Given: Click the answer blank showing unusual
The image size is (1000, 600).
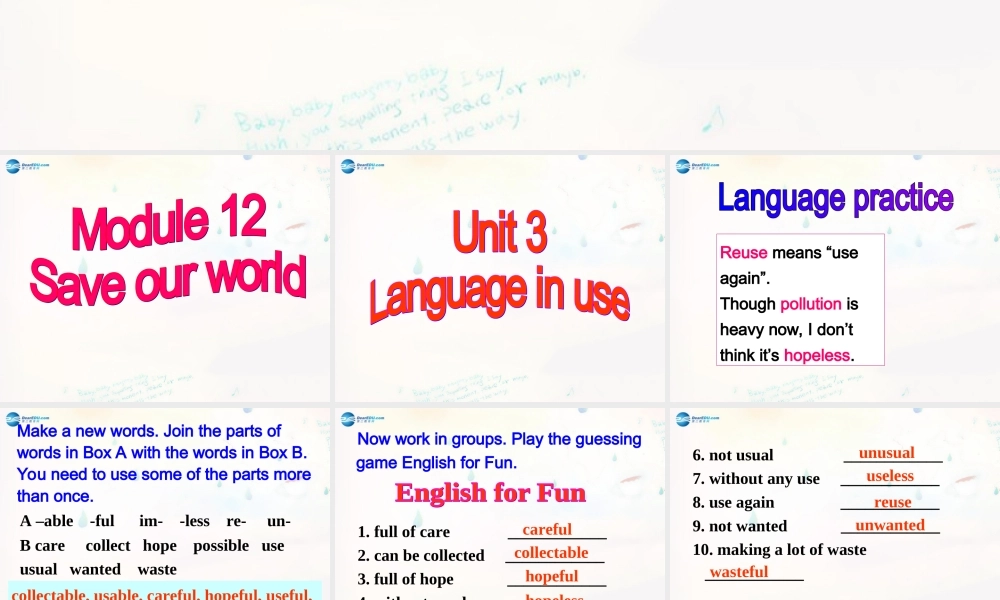Looking at the screenshot, I should (x=888, y=452).
